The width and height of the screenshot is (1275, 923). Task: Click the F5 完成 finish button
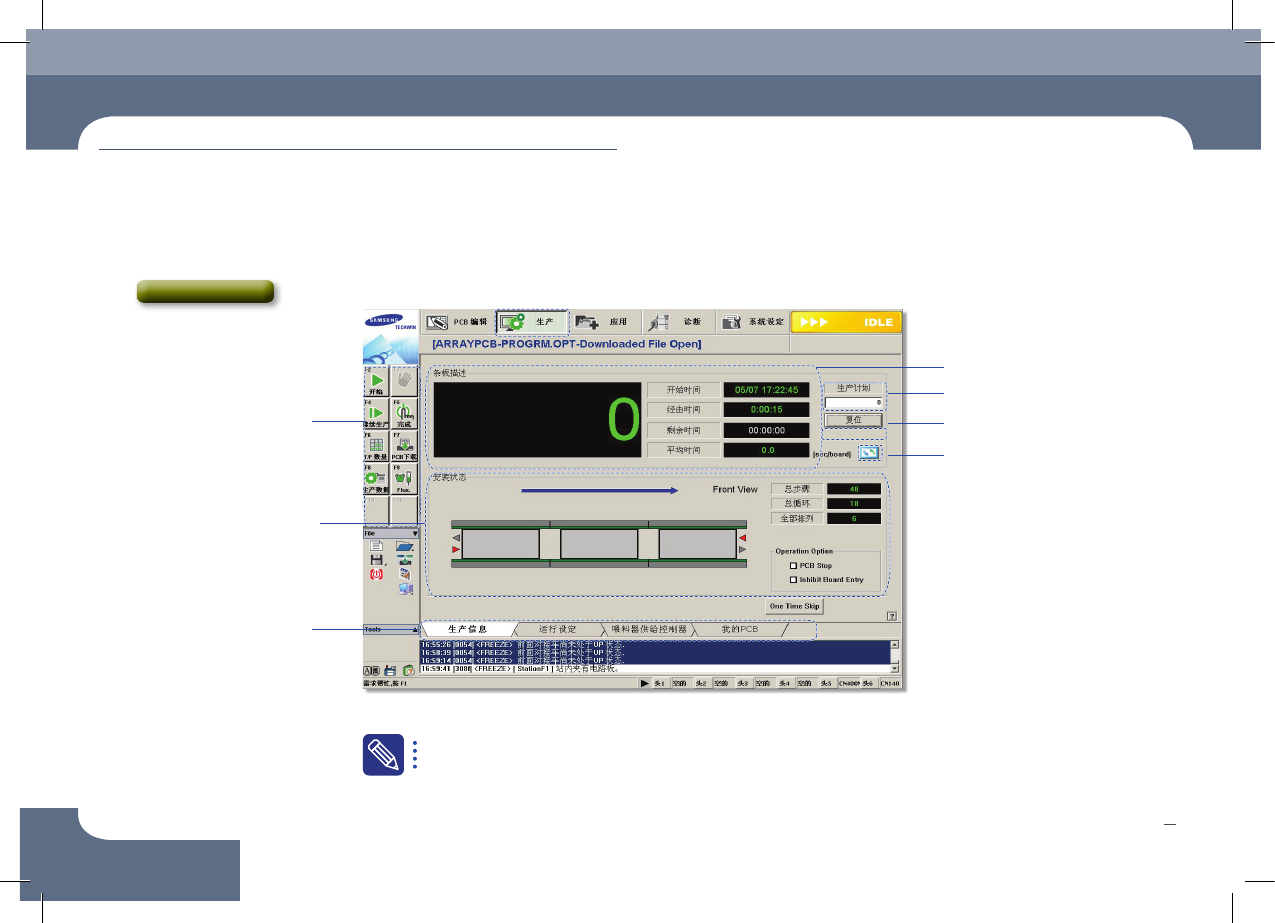click(x=404, y=415)
